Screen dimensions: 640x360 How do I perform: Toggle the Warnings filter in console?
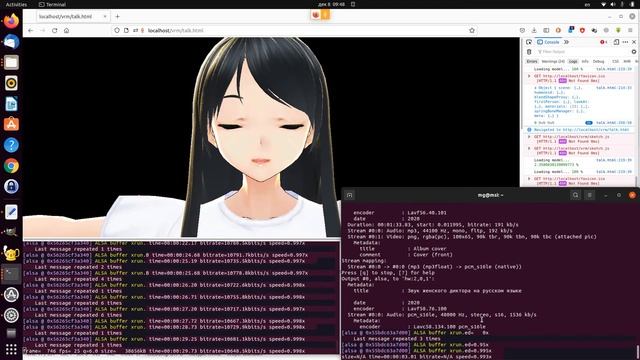pyautogui.click(x=553, y=61)
